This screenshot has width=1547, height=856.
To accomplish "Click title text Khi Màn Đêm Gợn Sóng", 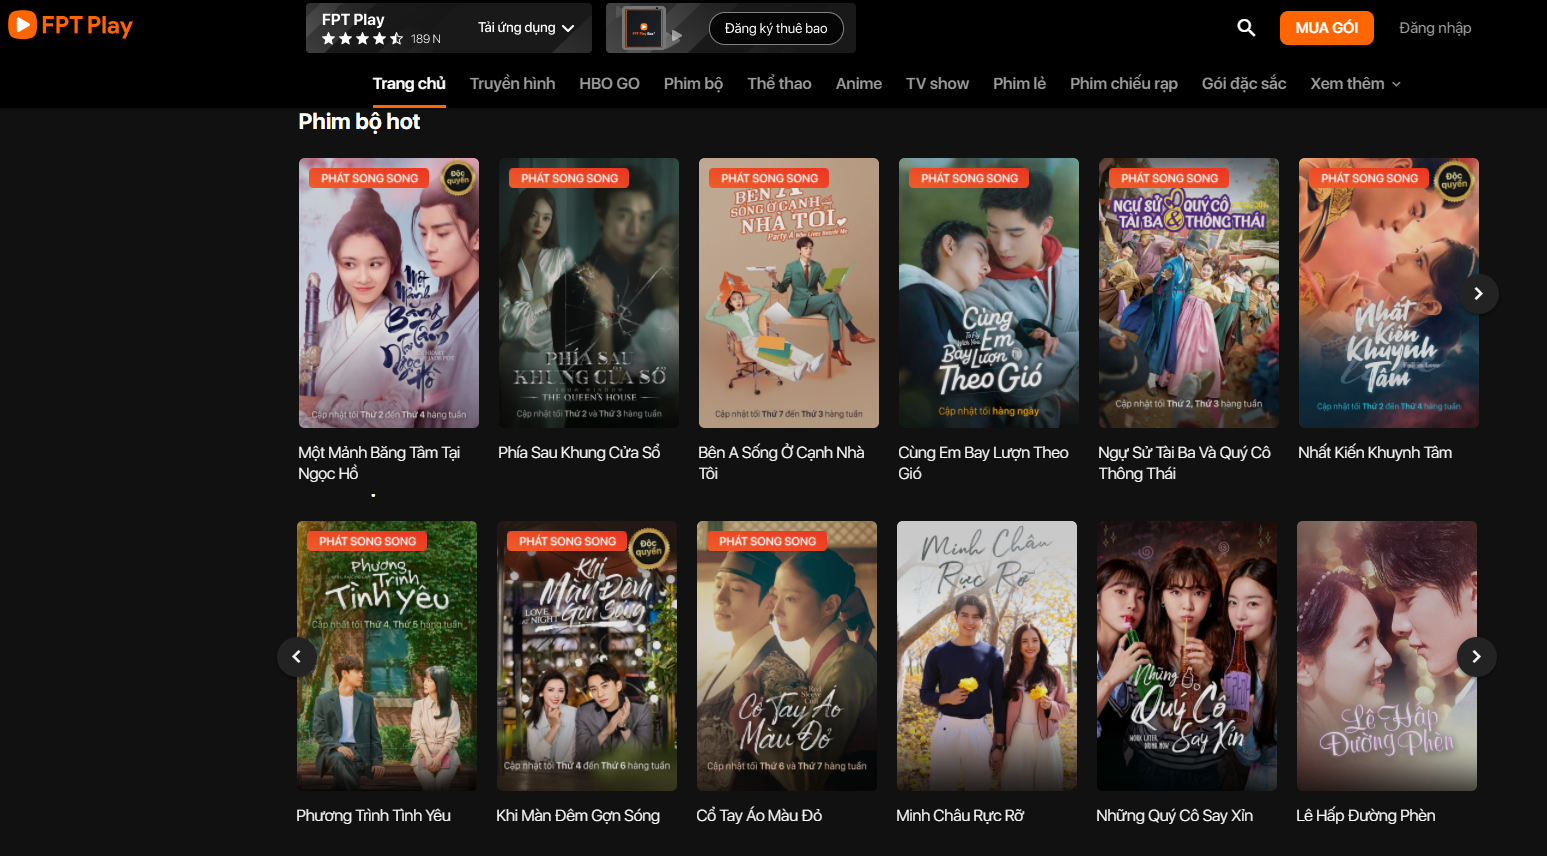I will point(578,816).
